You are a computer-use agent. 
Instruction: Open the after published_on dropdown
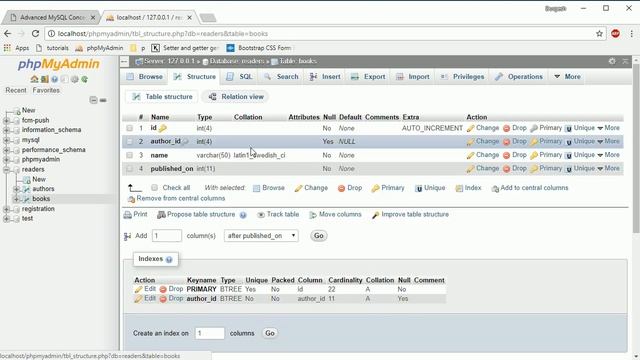click(261, 236)
